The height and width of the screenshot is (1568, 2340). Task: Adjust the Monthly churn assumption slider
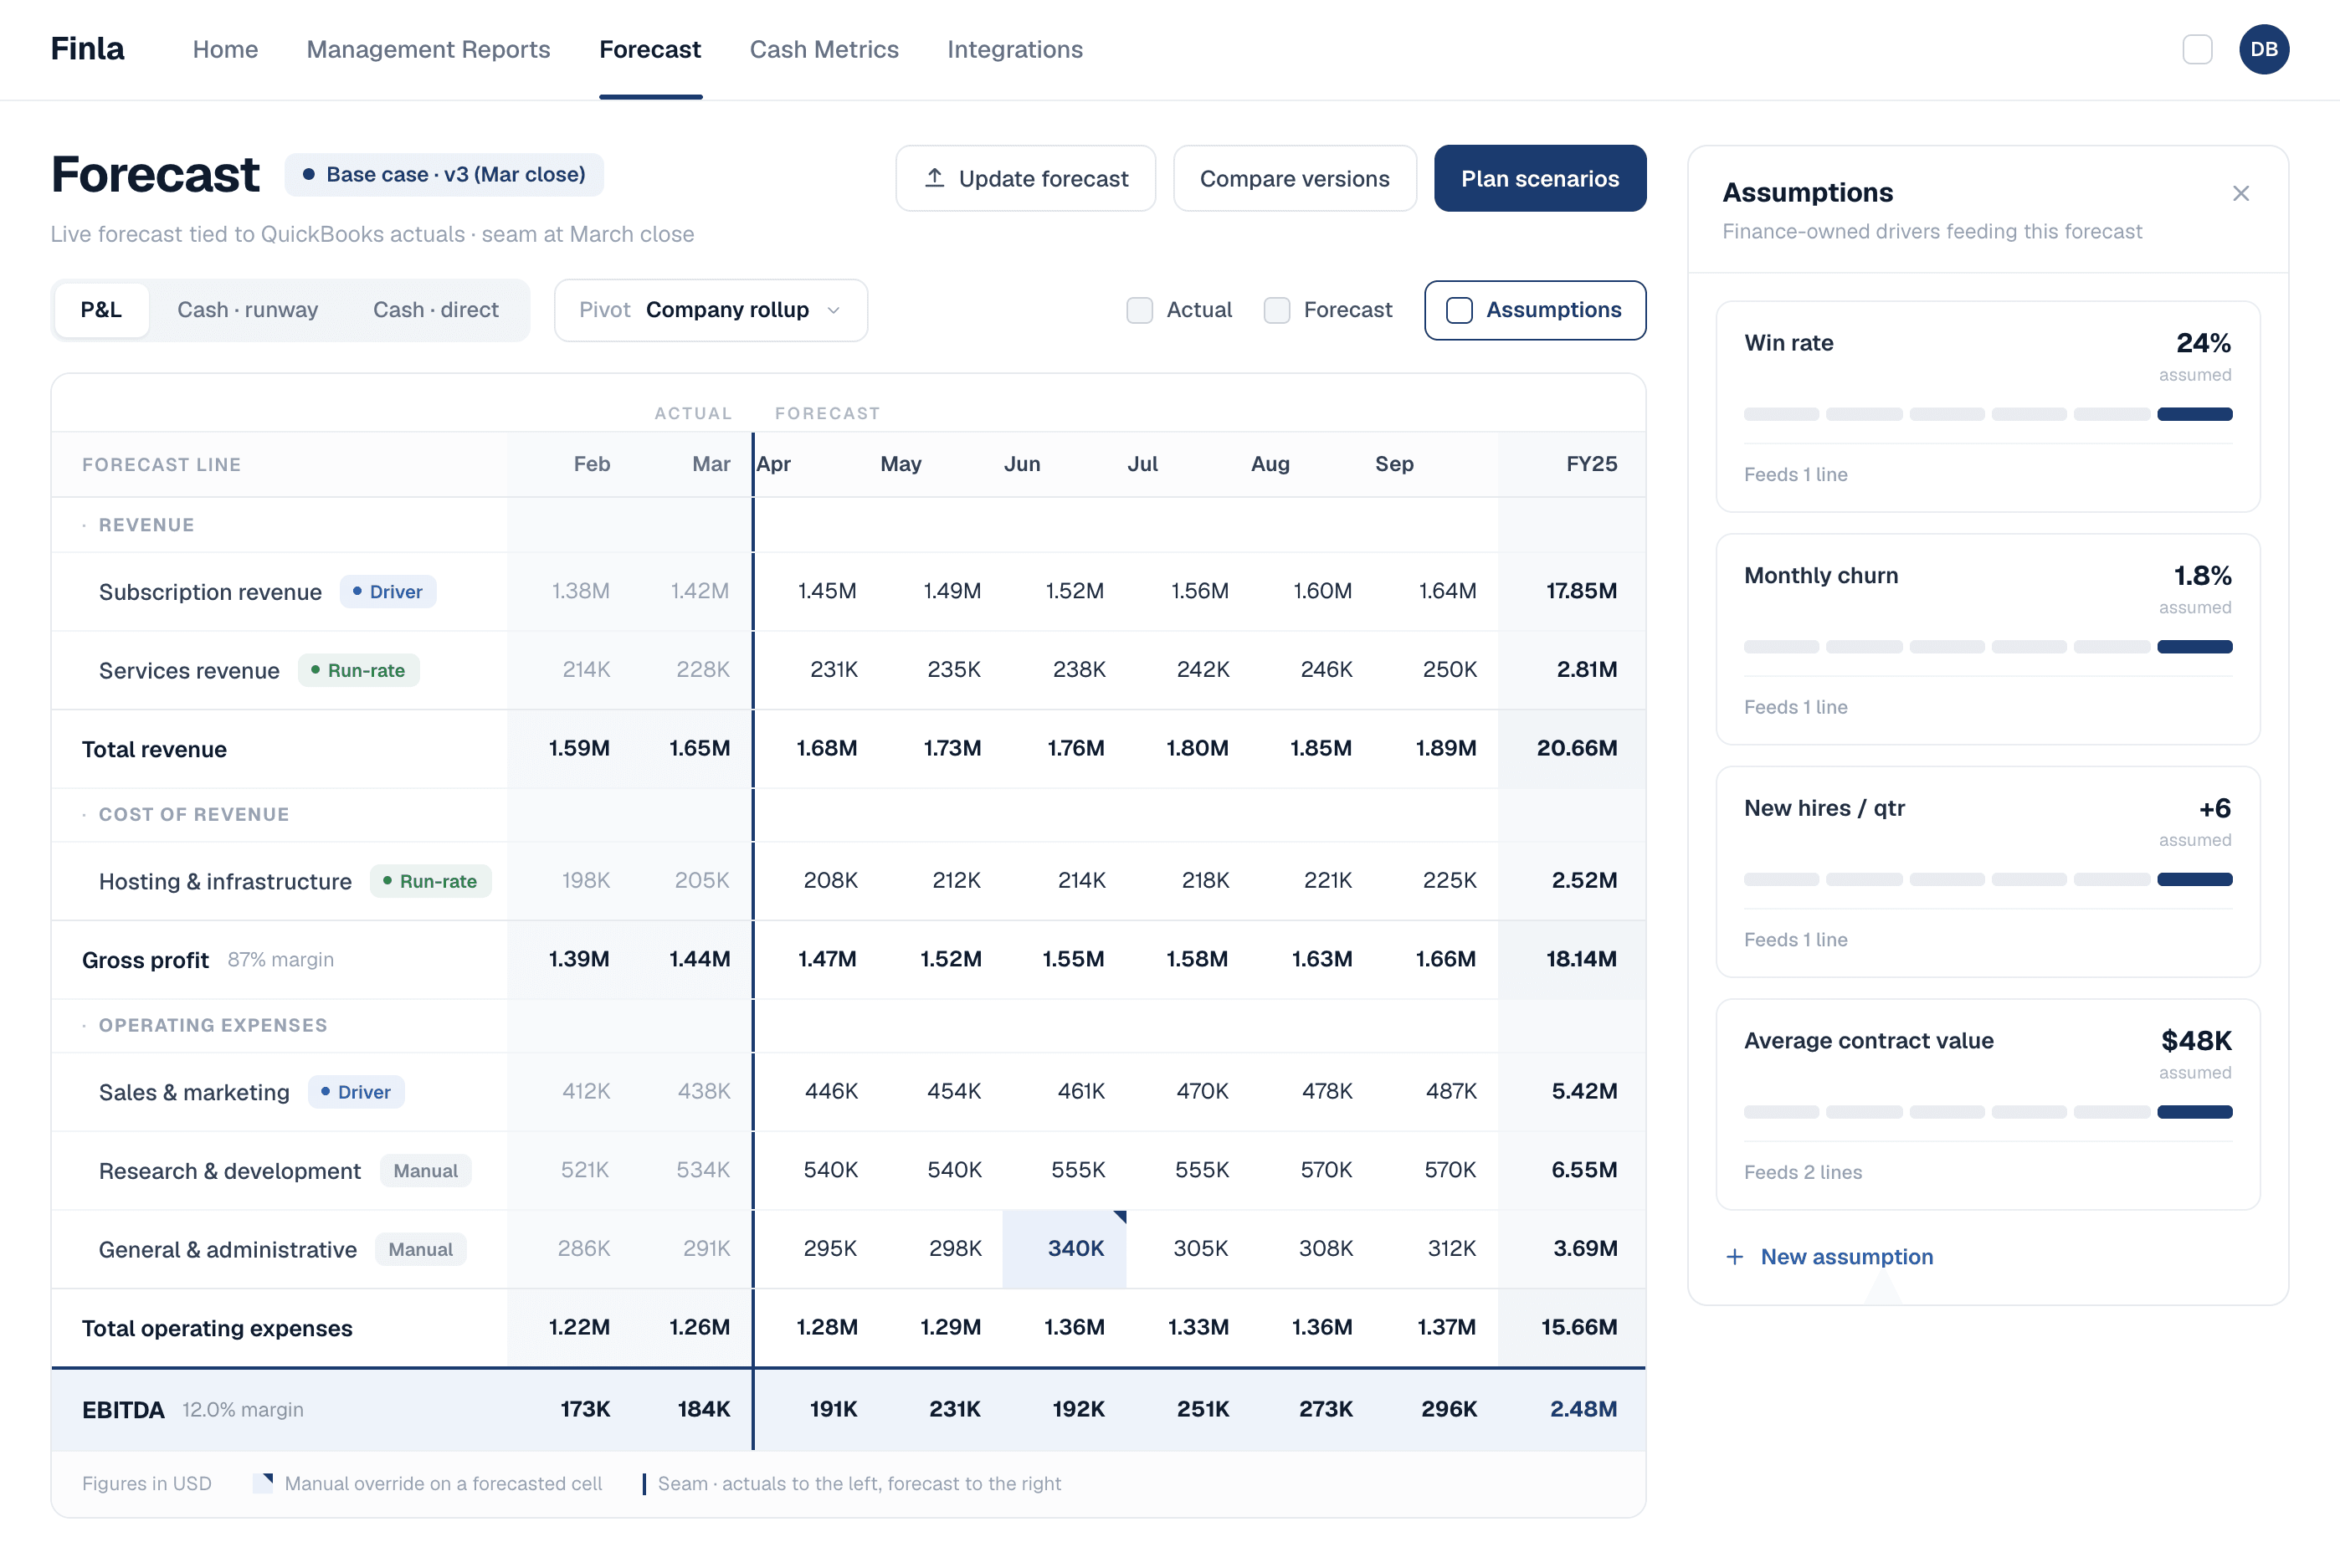tap(1988, 647)
